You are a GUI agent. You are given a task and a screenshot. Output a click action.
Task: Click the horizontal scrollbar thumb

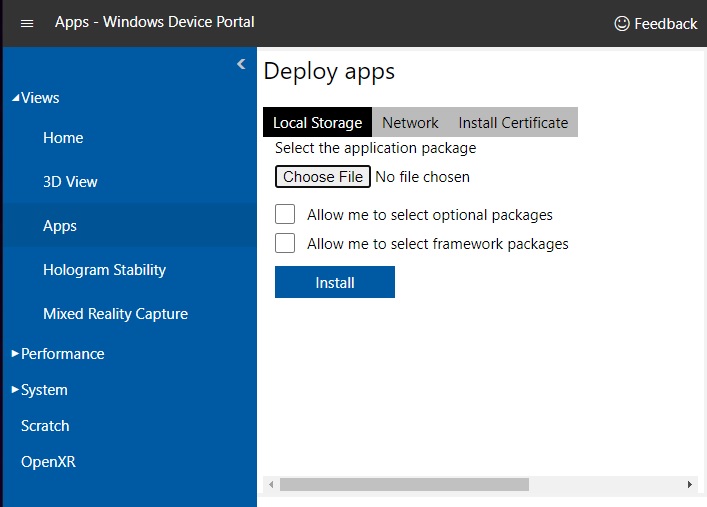pyautogui.click(x=404, y=484)
